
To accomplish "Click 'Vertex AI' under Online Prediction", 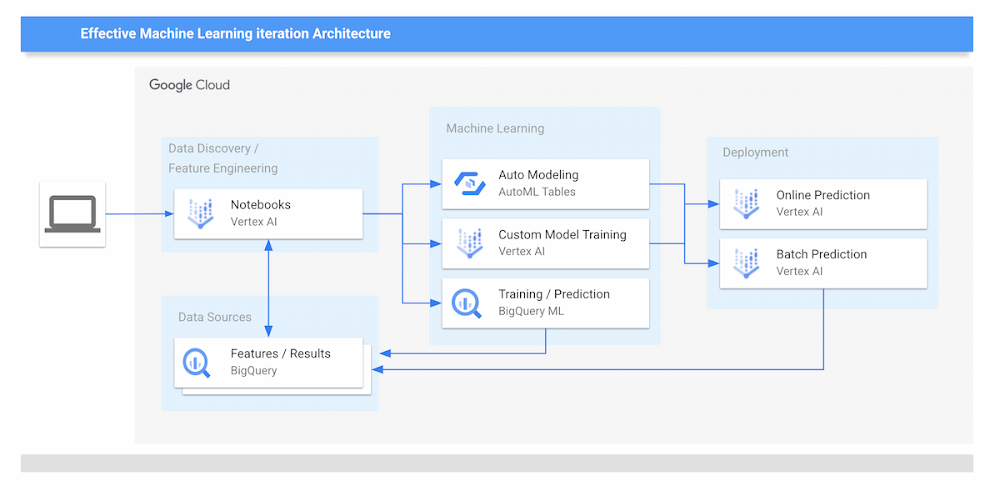I will [800, 212].
